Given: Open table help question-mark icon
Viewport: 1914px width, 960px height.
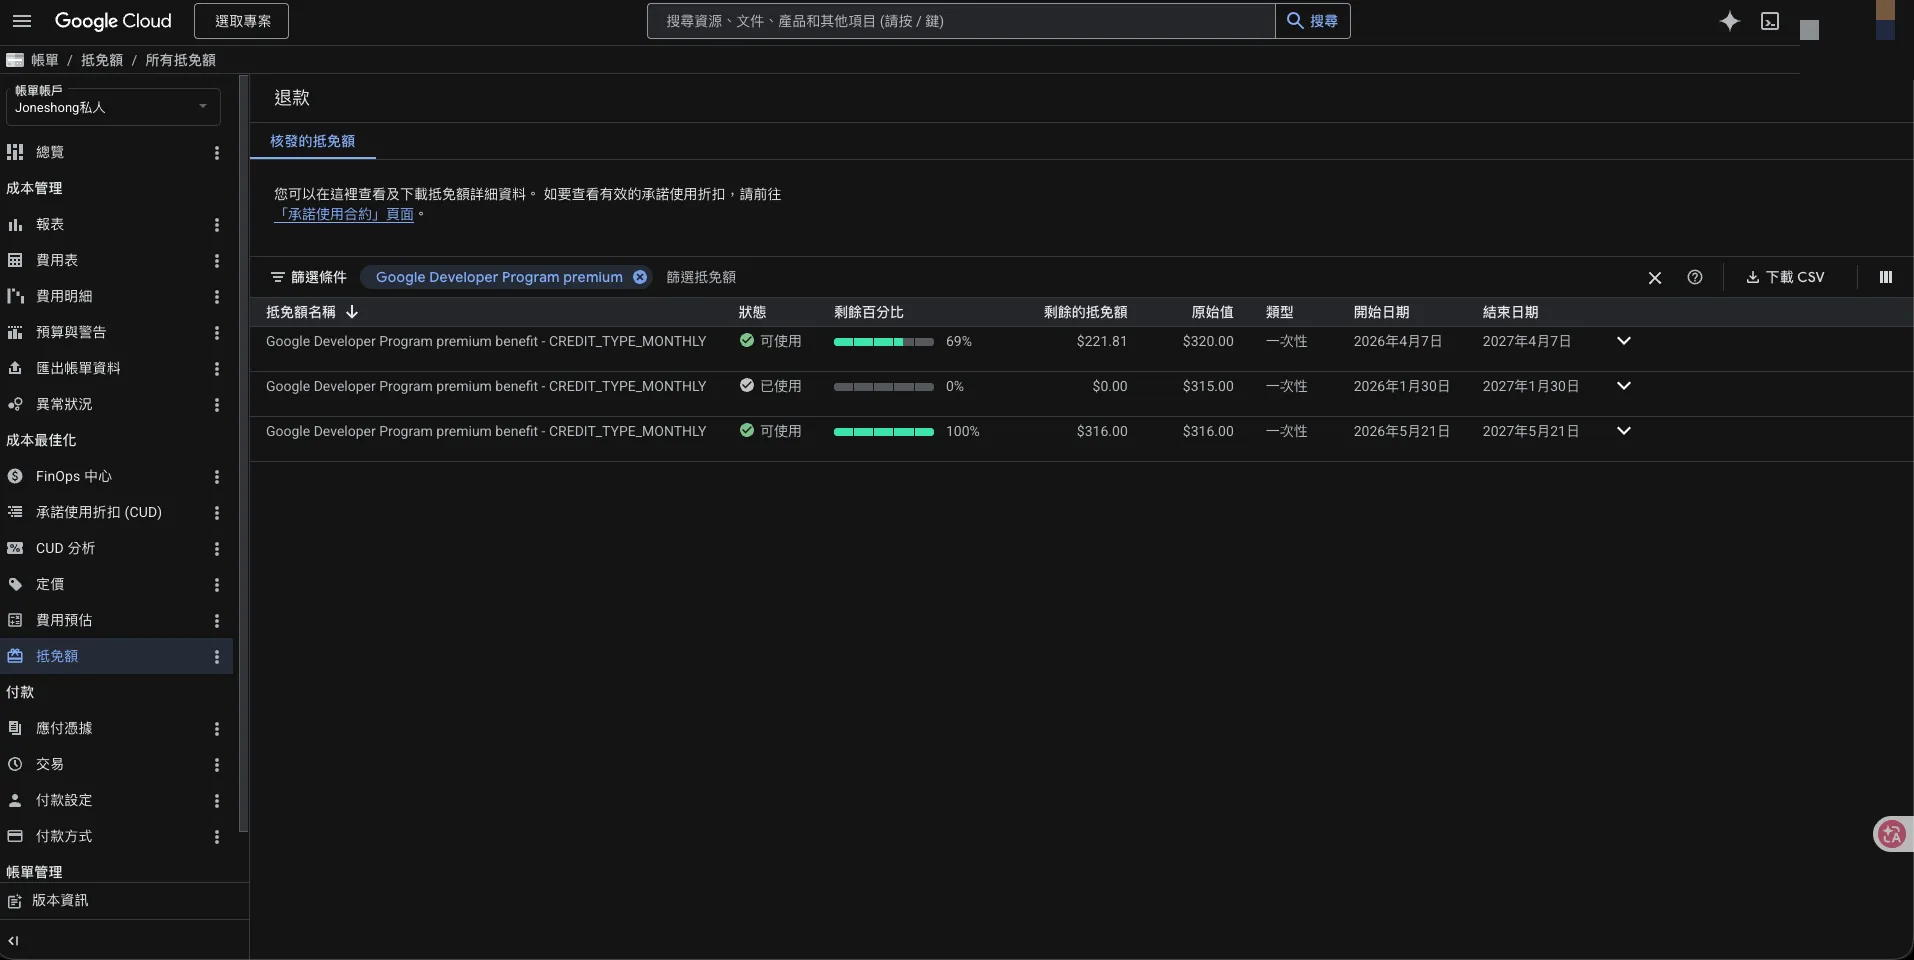Looking at the screenshot, I should pos(1694,277).
